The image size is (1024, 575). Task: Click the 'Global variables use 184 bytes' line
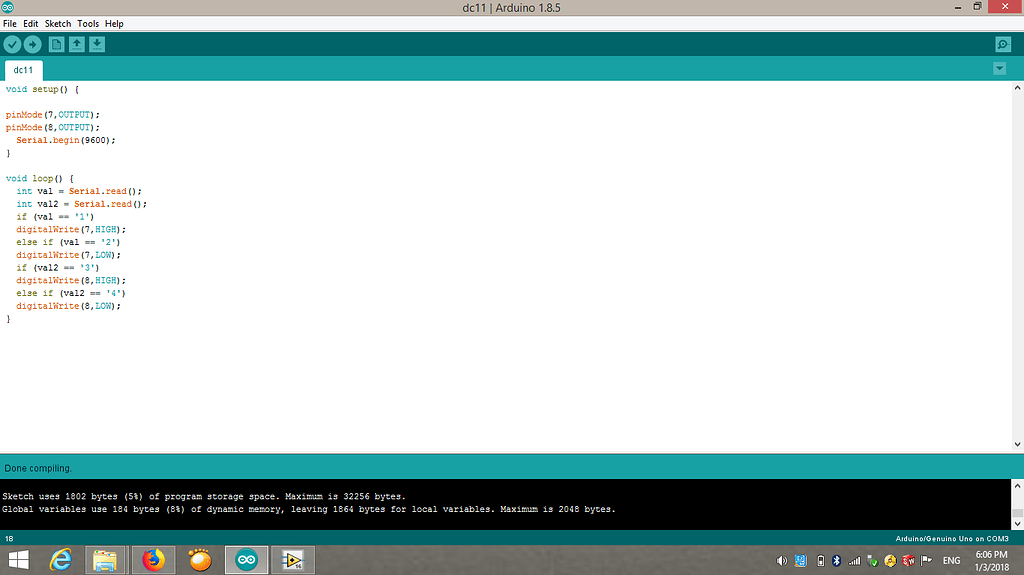(x=309, y=509)
